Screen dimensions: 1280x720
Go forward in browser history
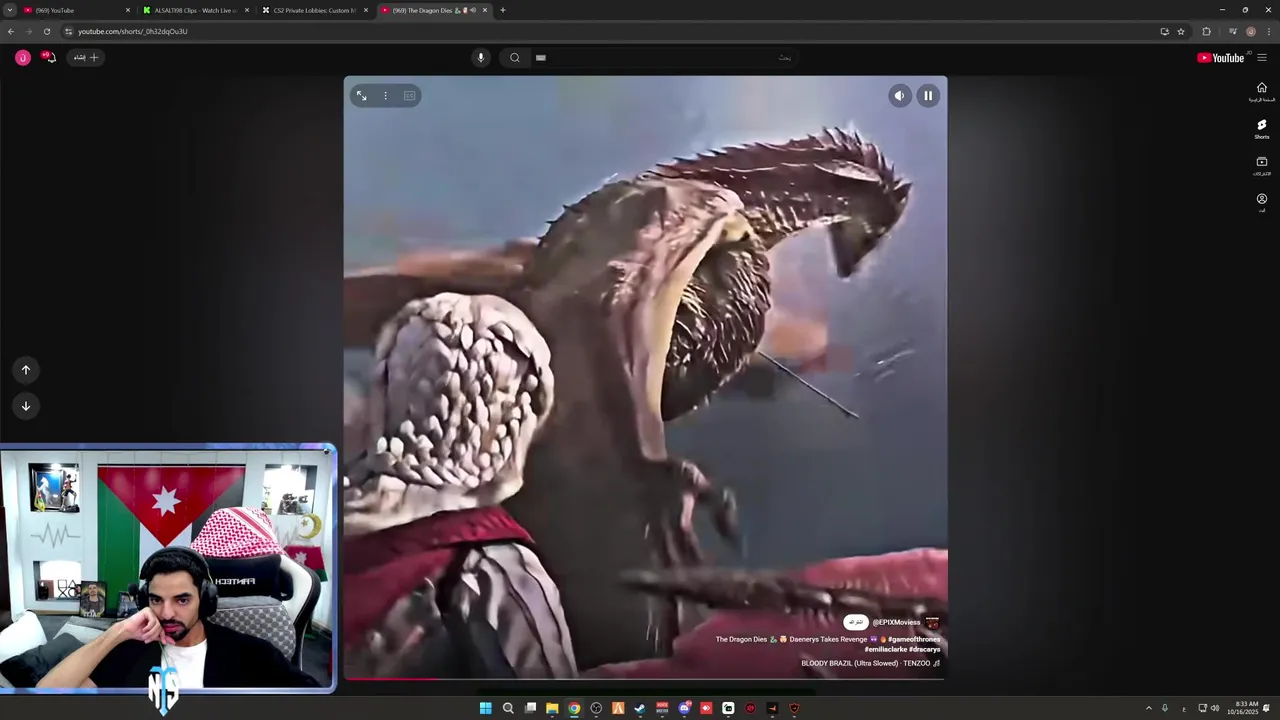coord(29,31)
